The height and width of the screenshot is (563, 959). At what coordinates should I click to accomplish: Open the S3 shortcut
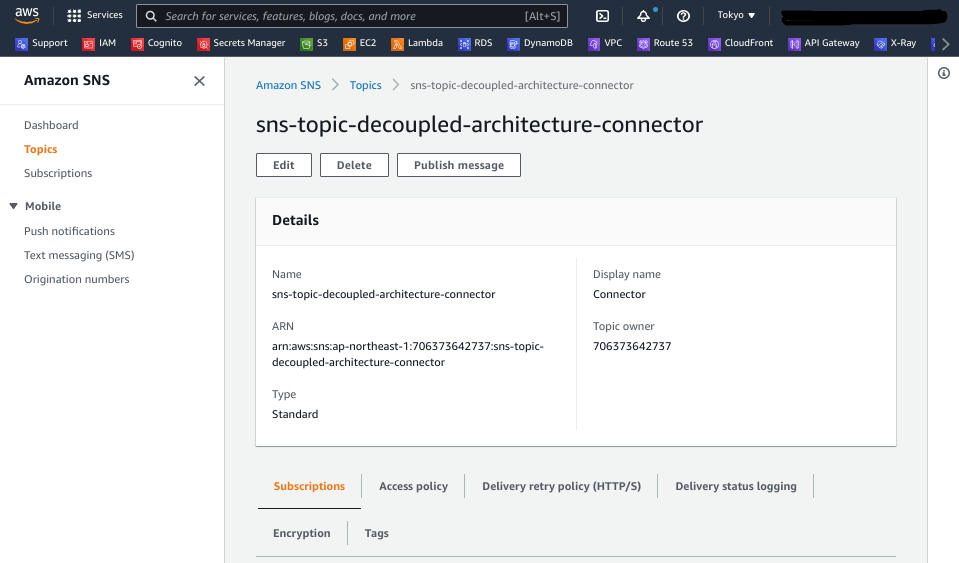(314, 43)
